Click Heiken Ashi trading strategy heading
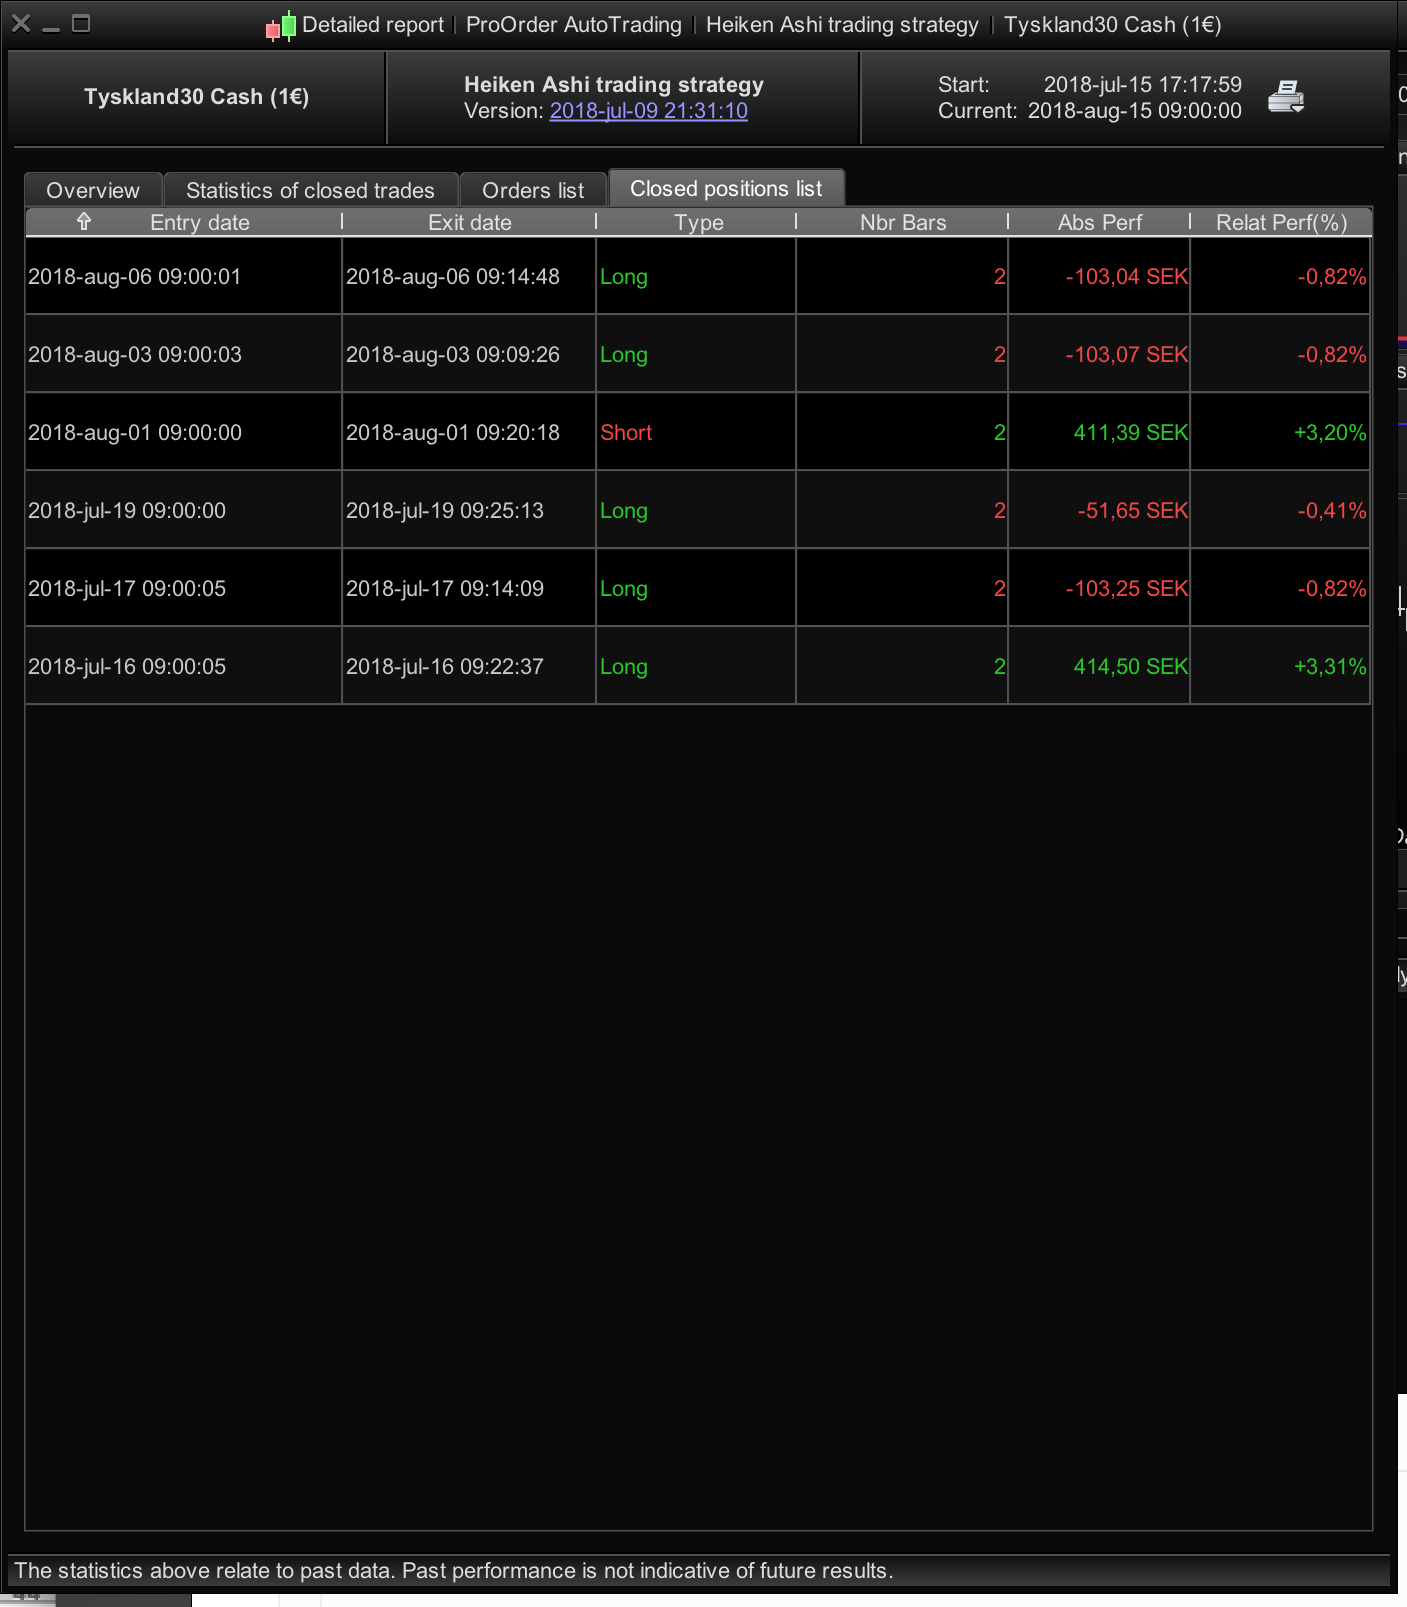 pyautogui.click(x=614, y=85)
